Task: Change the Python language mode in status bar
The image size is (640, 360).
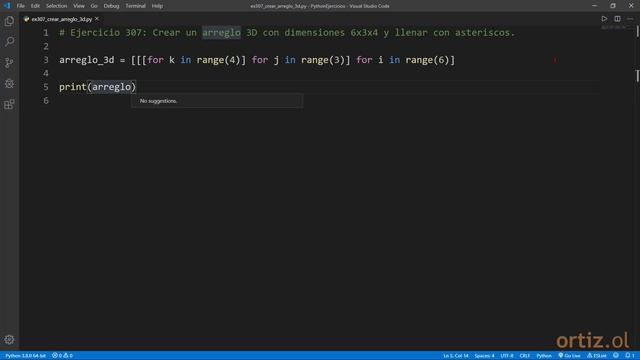Action: tap(544, 356)
